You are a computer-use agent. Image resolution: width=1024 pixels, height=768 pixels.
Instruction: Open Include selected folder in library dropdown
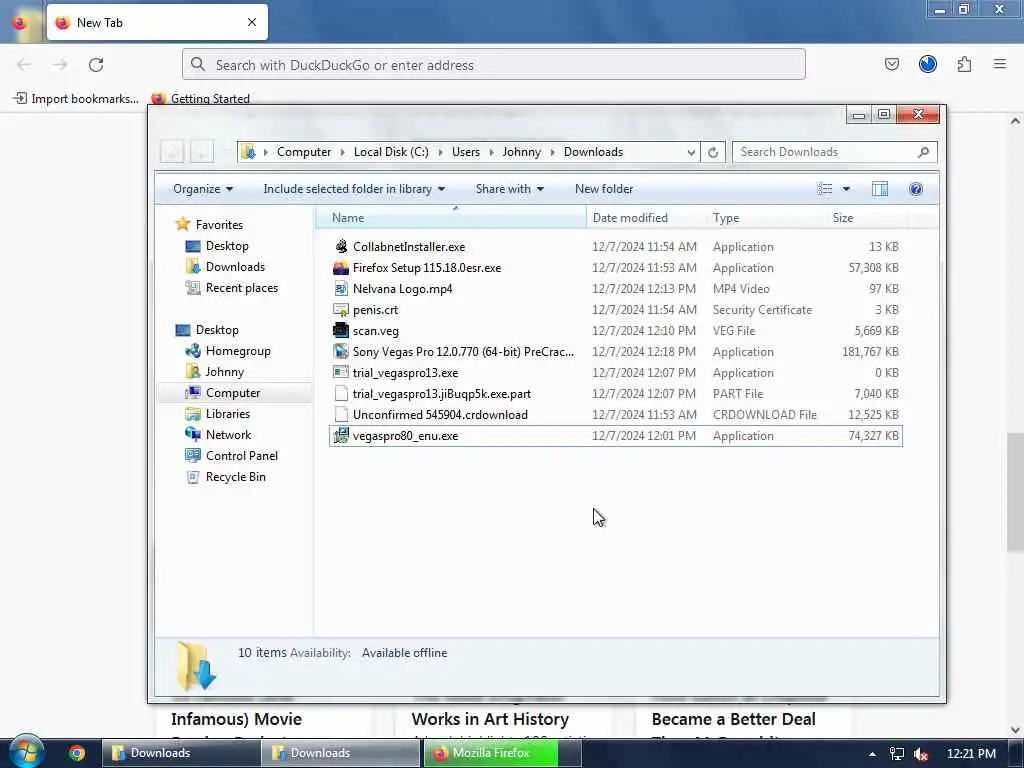[354, 189]
